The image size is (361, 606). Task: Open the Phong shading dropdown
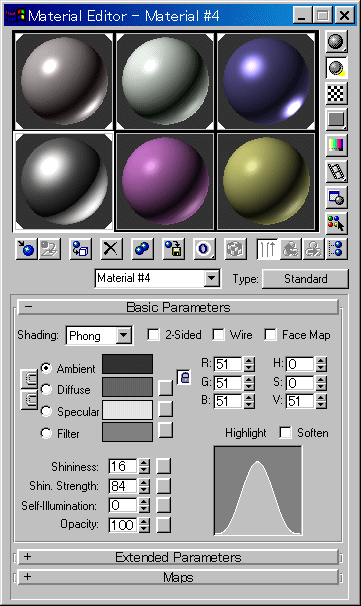click(124, 335)
